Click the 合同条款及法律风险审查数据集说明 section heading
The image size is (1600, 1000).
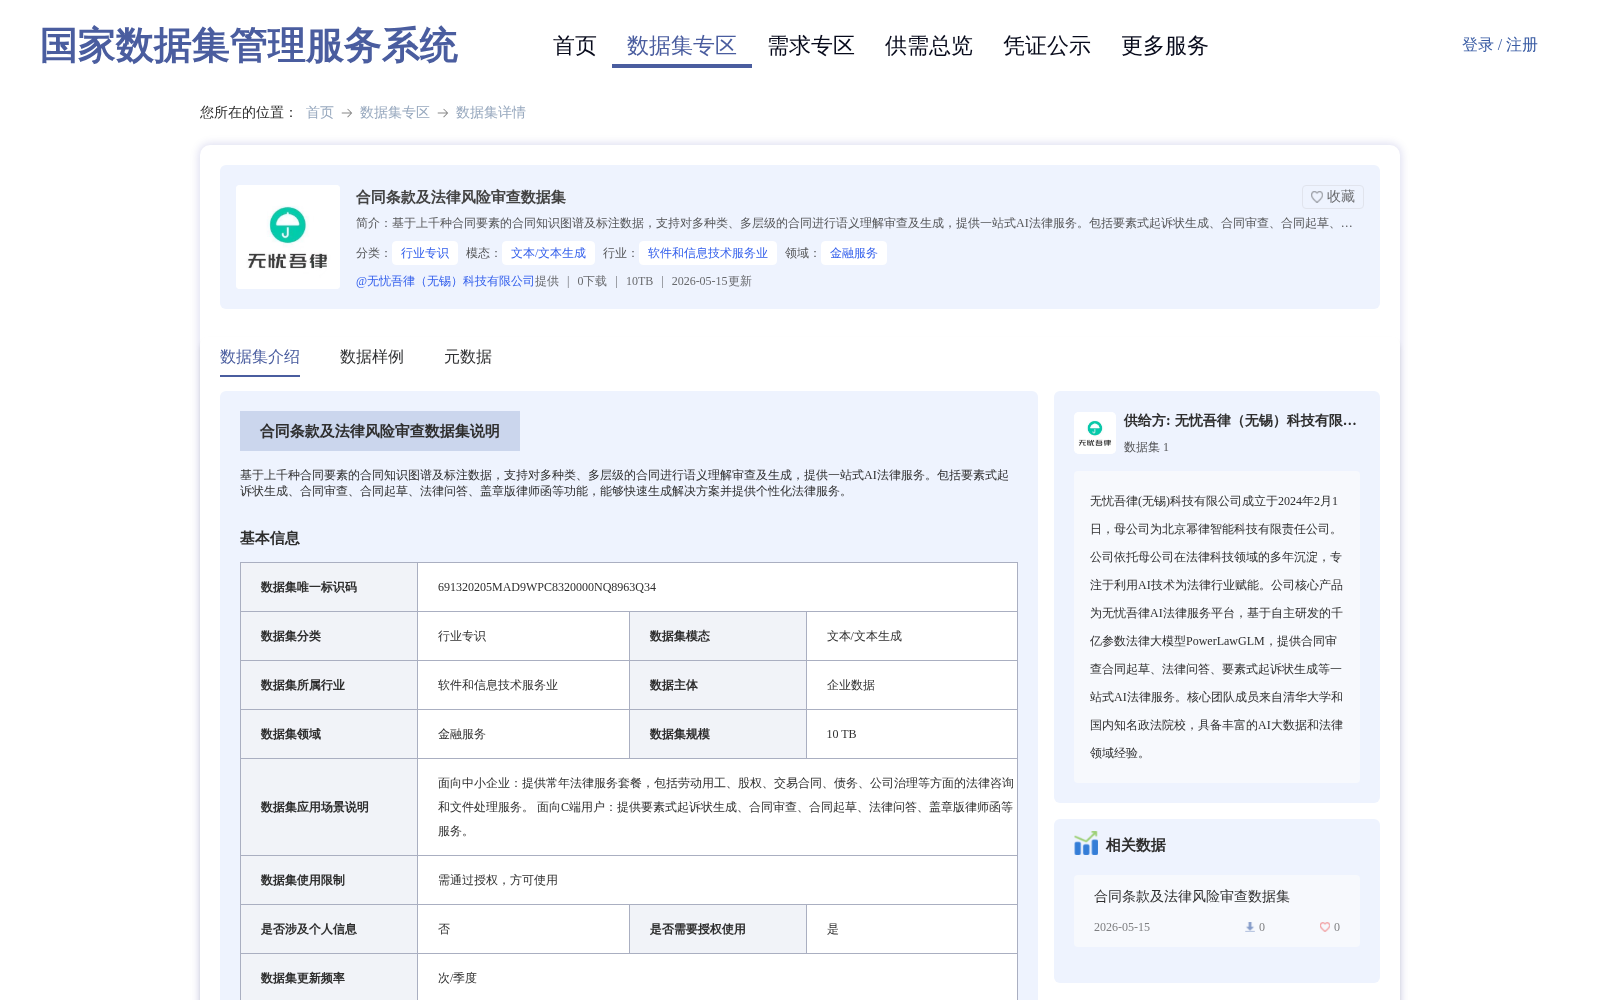tap(380, 431)
